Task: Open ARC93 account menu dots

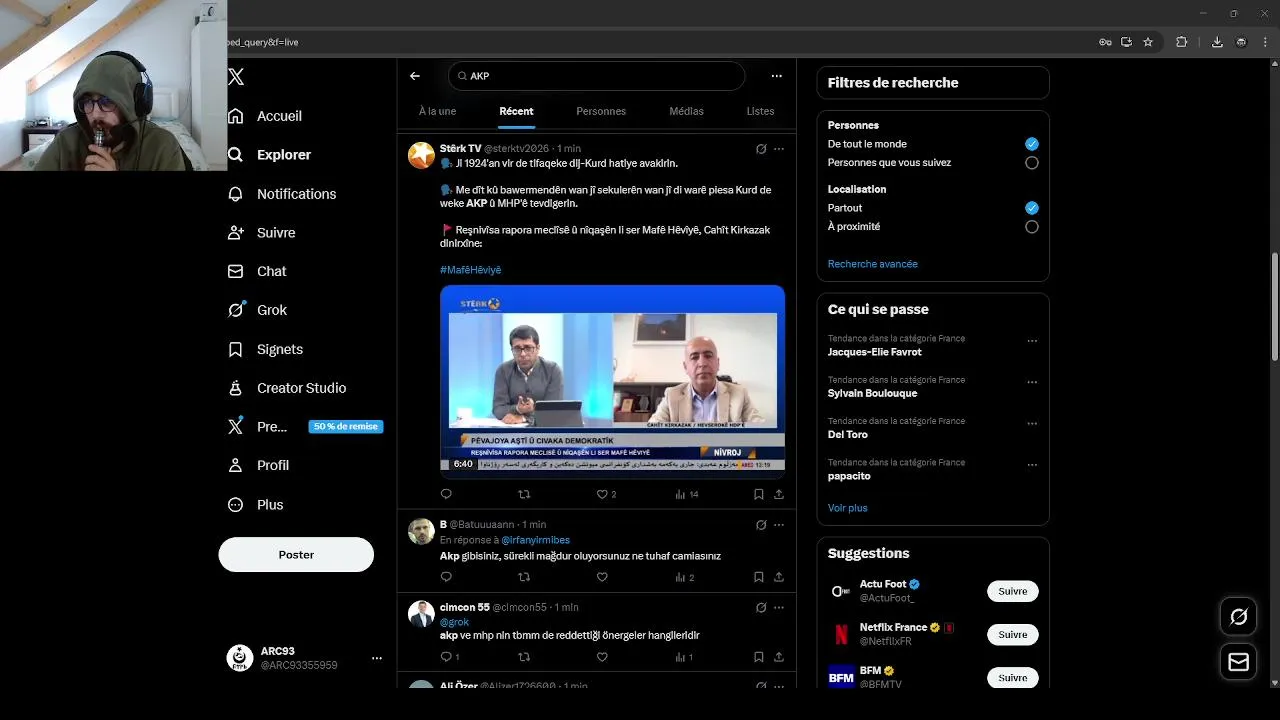Action: tap(377, 658)
